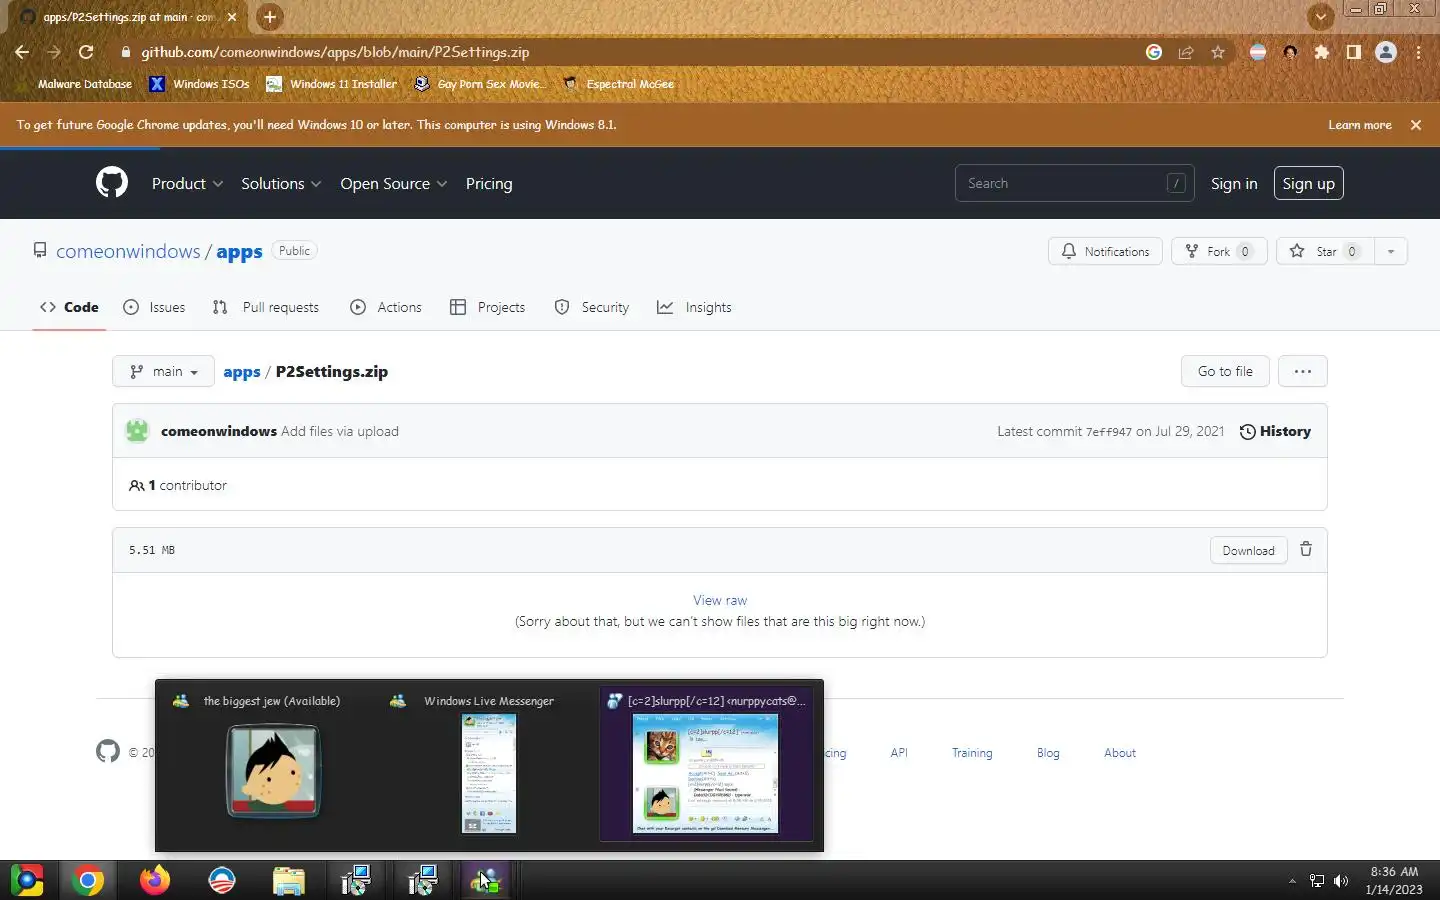Click the footer Training link
This screenshot has height=900, width=1440.
(972, 753)
